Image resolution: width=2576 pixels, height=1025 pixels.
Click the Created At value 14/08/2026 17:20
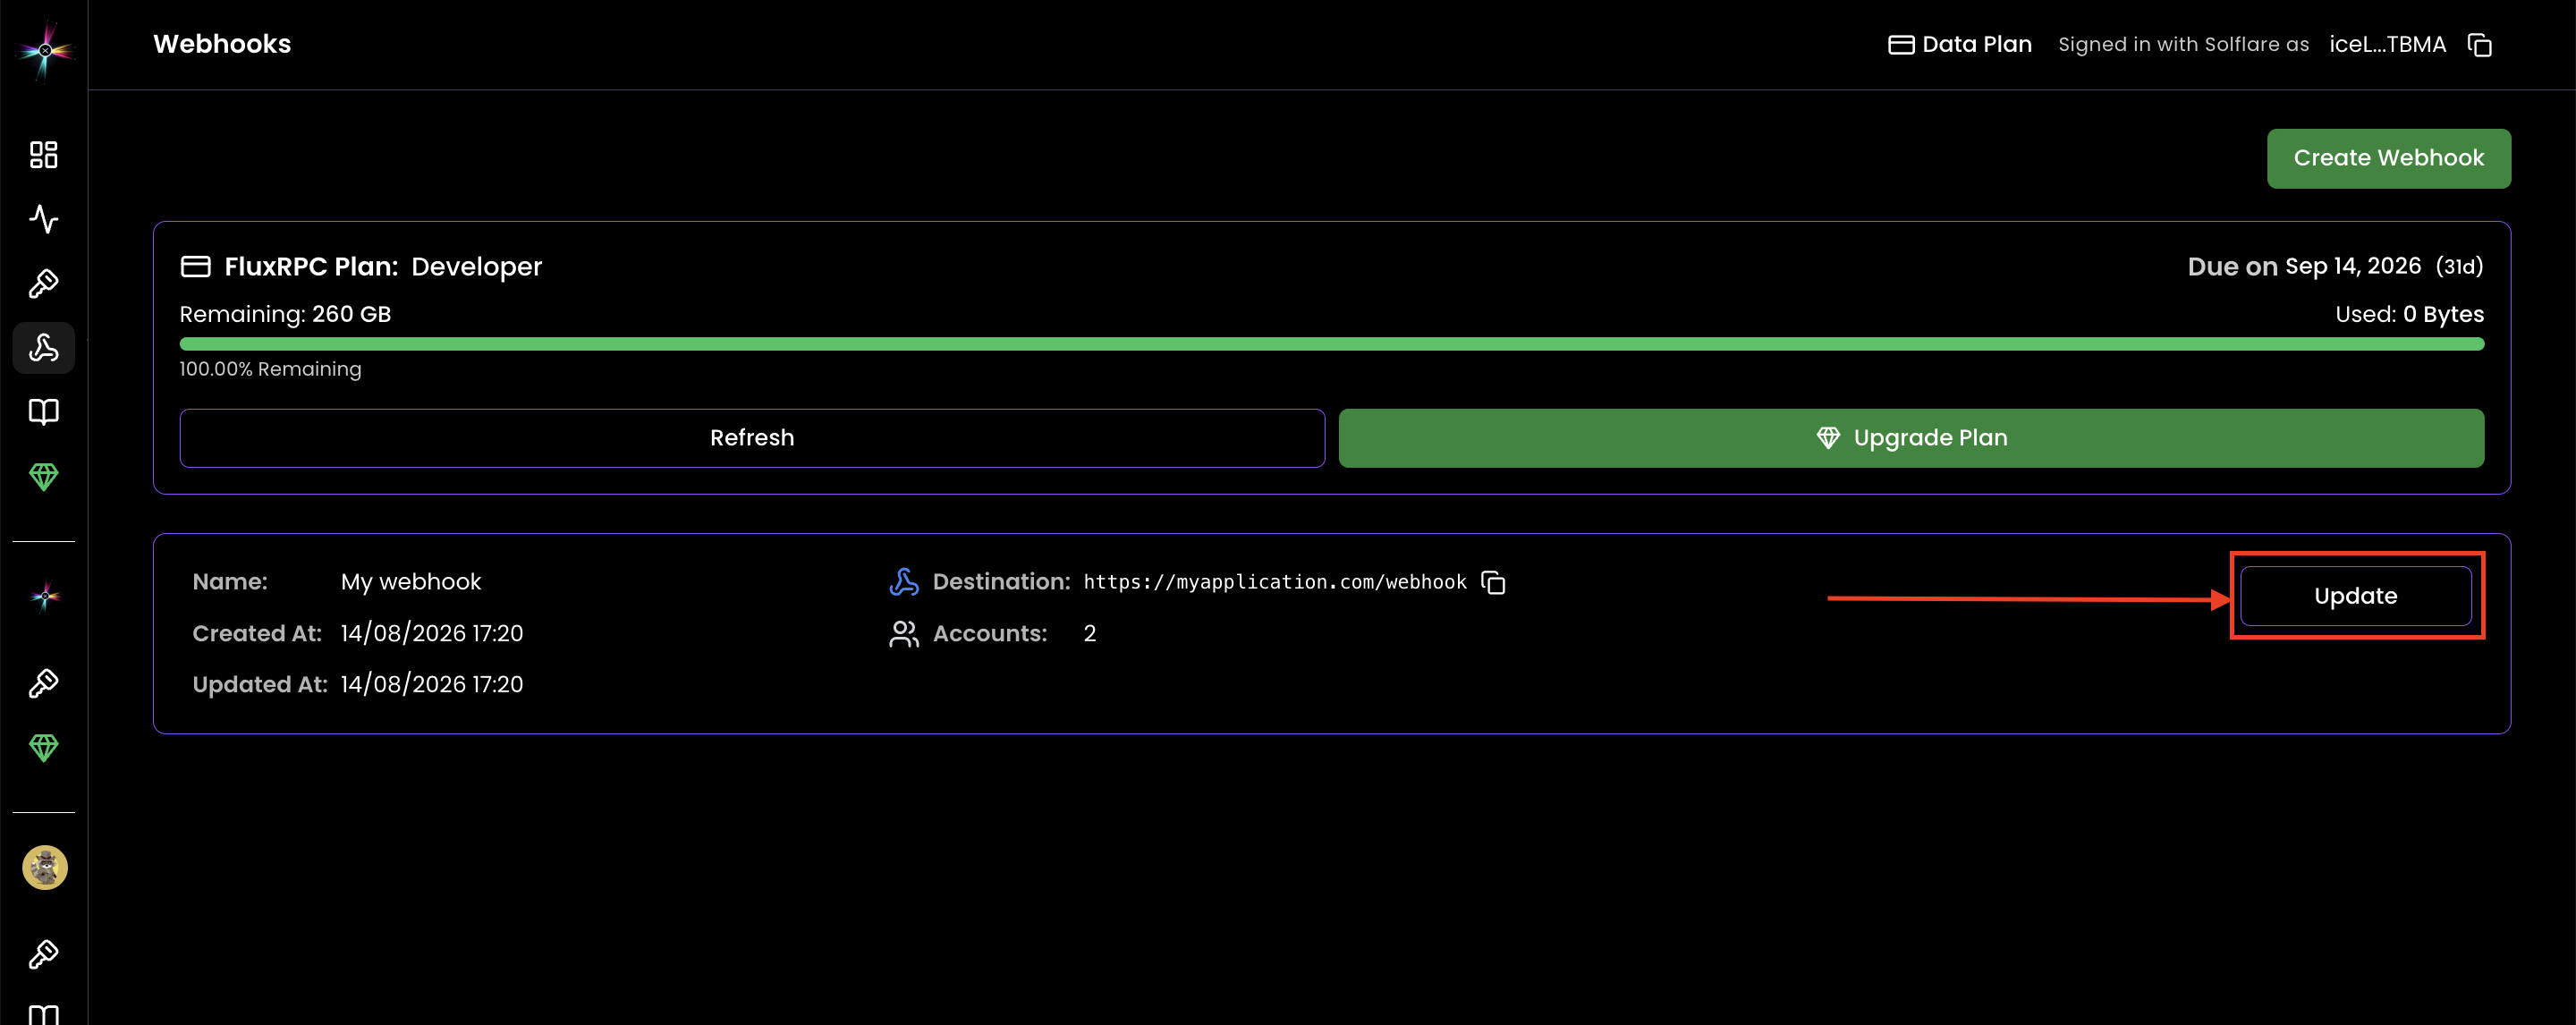(x=431, y=633)
